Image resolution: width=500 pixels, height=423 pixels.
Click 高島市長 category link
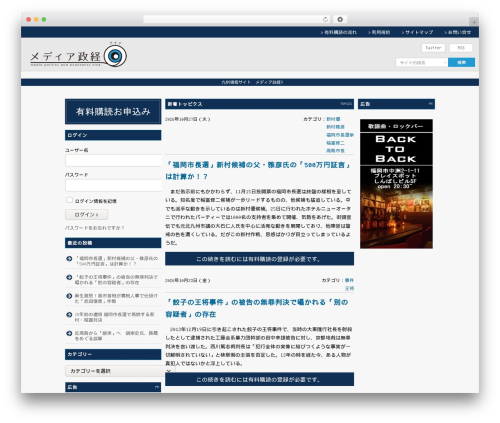point(335,151)
